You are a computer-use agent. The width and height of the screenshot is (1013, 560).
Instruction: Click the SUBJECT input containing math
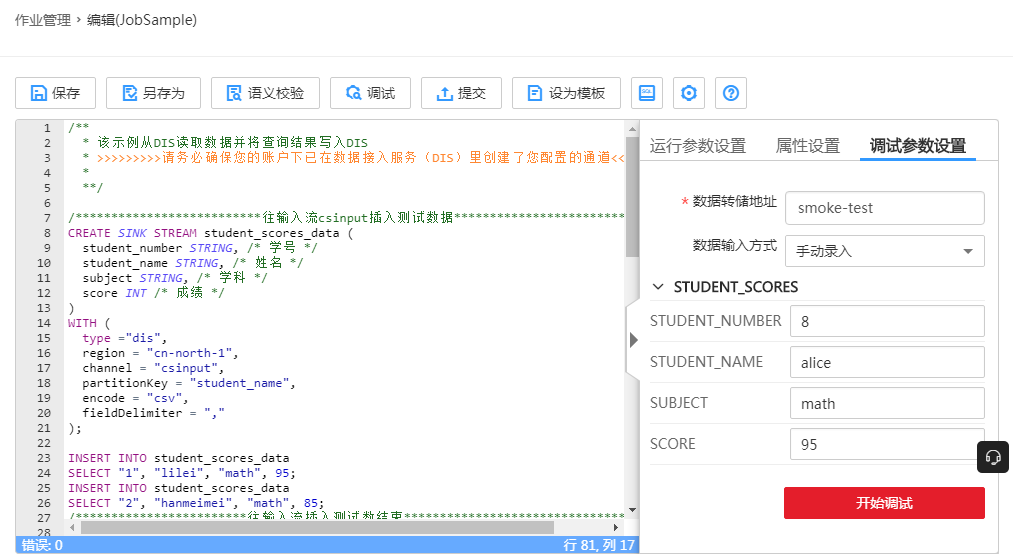887,404
